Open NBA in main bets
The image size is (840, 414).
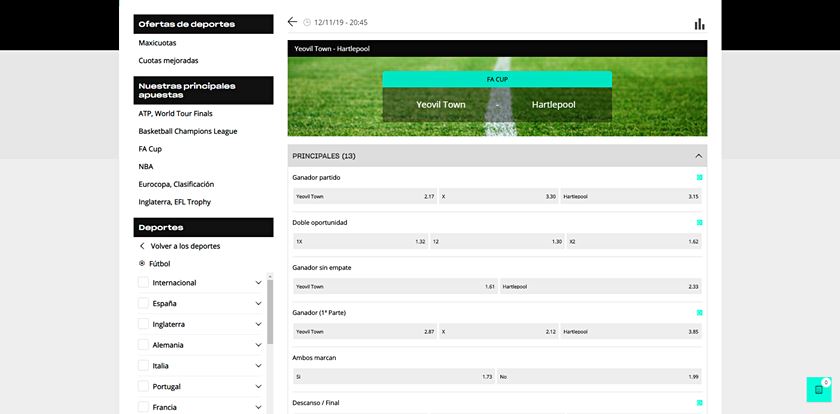146,167
